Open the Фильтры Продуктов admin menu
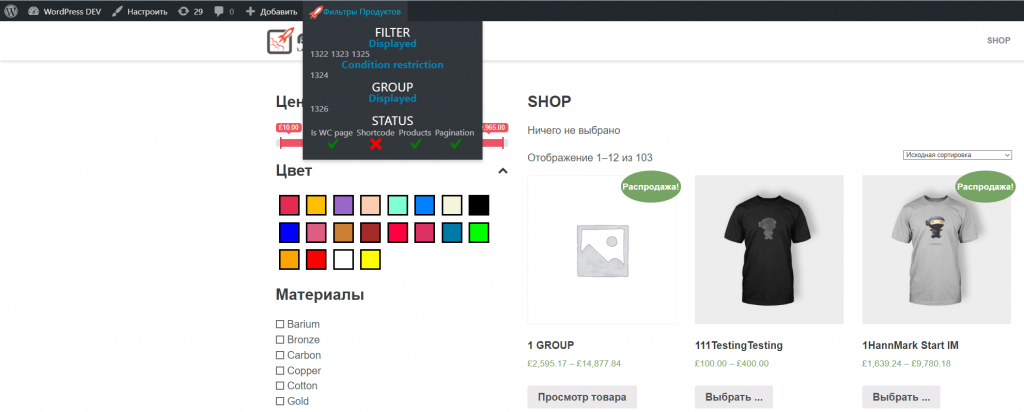1024x412 pixels. coord(355,11)
